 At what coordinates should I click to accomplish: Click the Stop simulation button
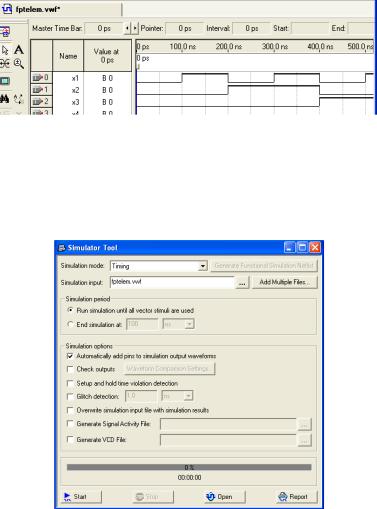[153, 497]
